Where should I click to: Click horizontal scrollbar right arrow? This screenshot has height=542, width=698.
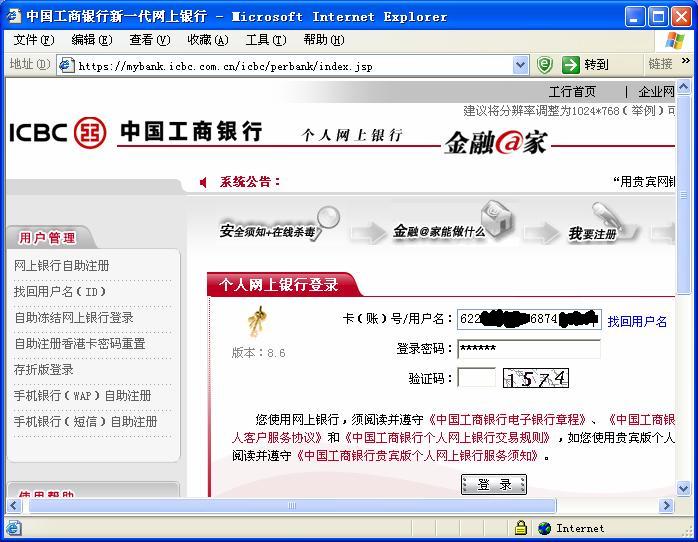click(x=666, y=505)
